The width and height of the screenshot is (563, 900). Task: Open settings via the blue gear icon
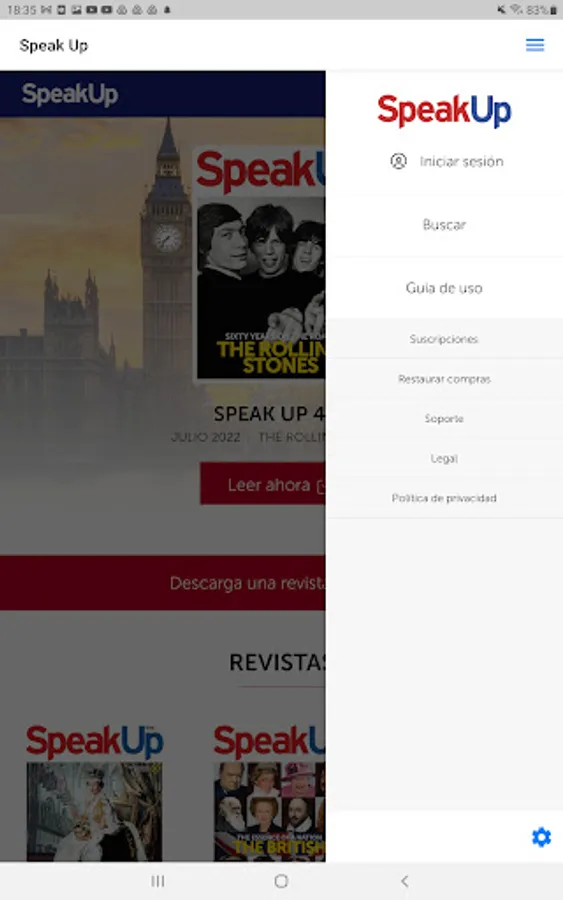point(541,837)
